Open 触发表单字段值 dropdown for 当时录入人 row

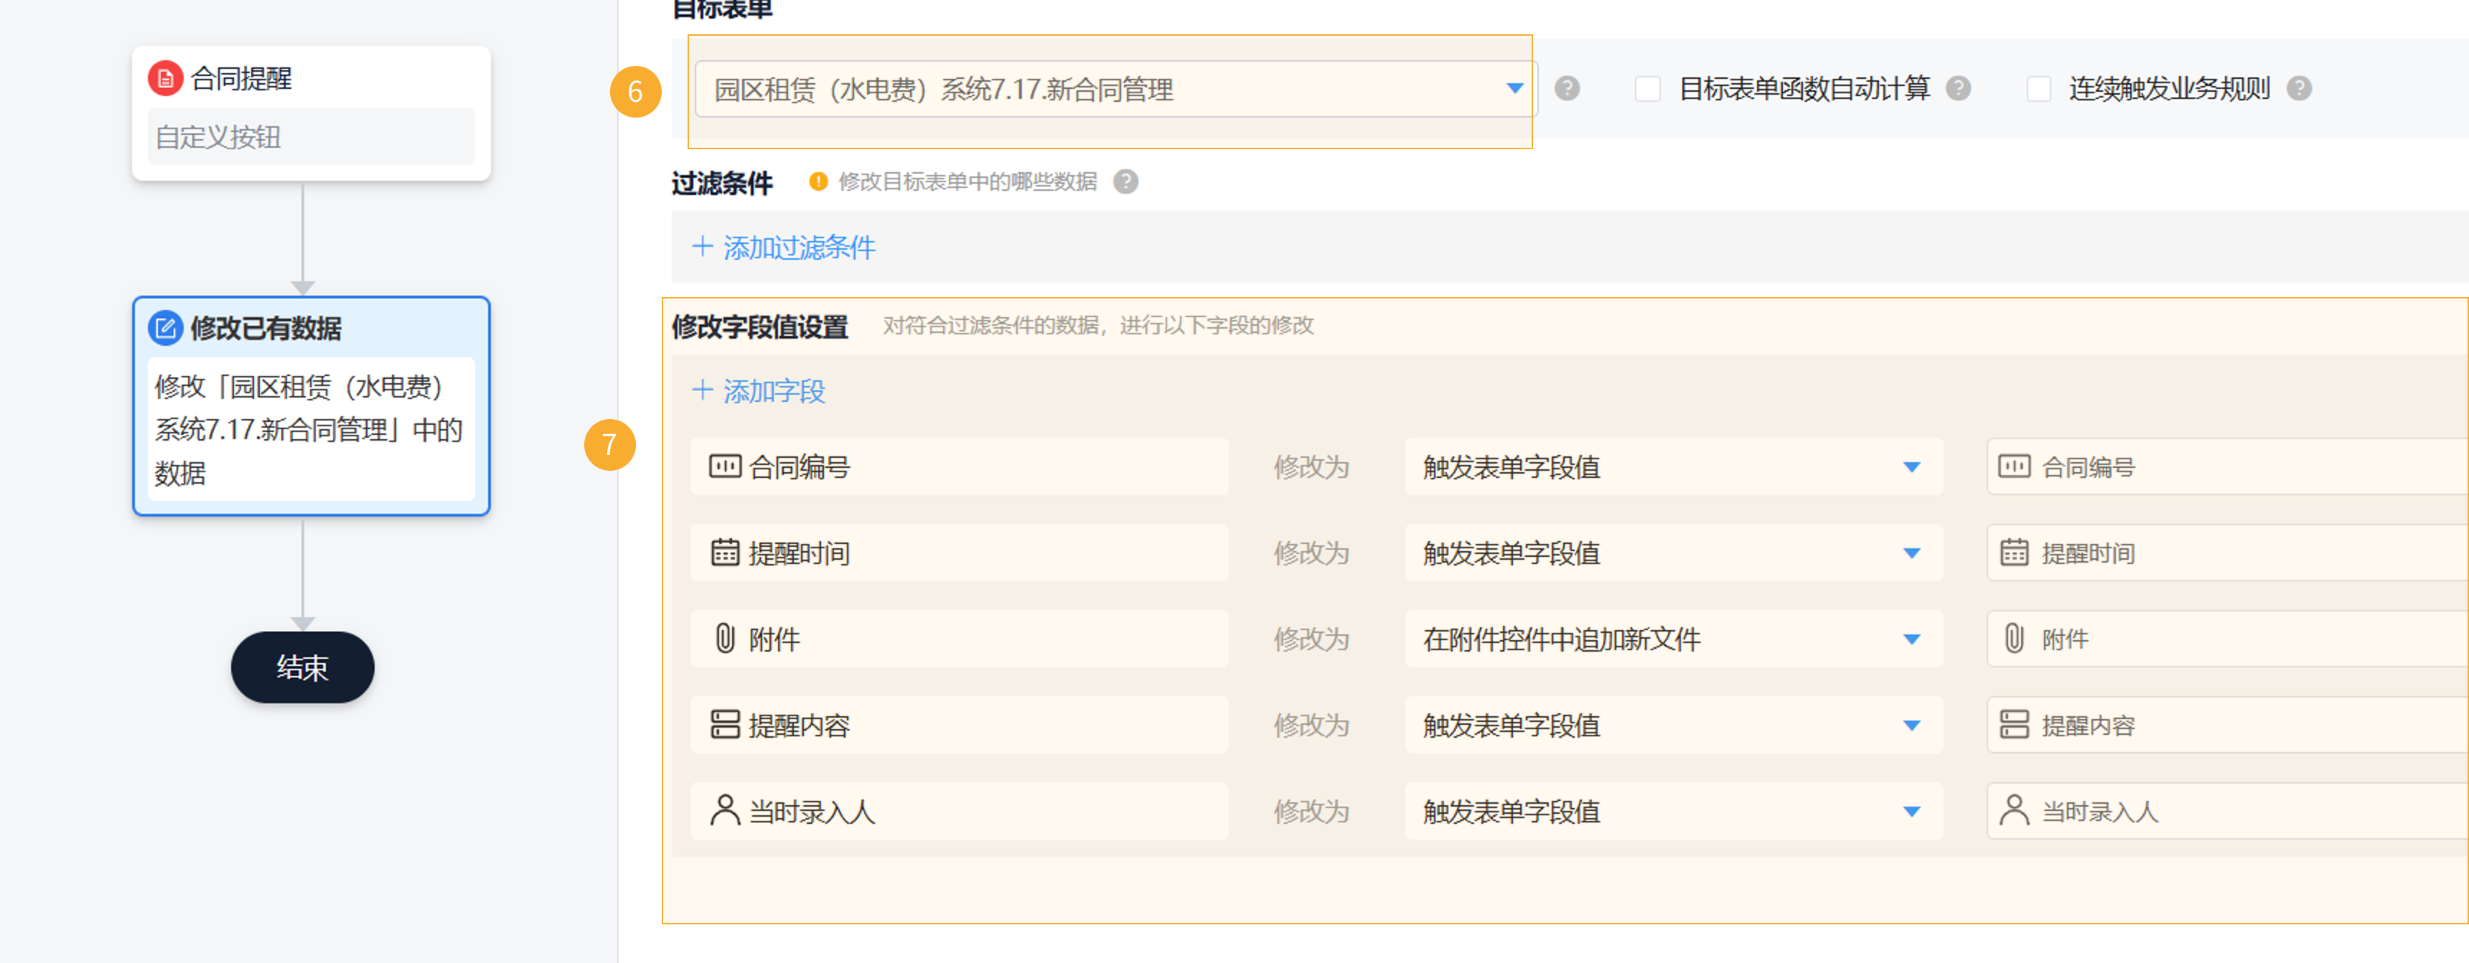(1673, 811)
